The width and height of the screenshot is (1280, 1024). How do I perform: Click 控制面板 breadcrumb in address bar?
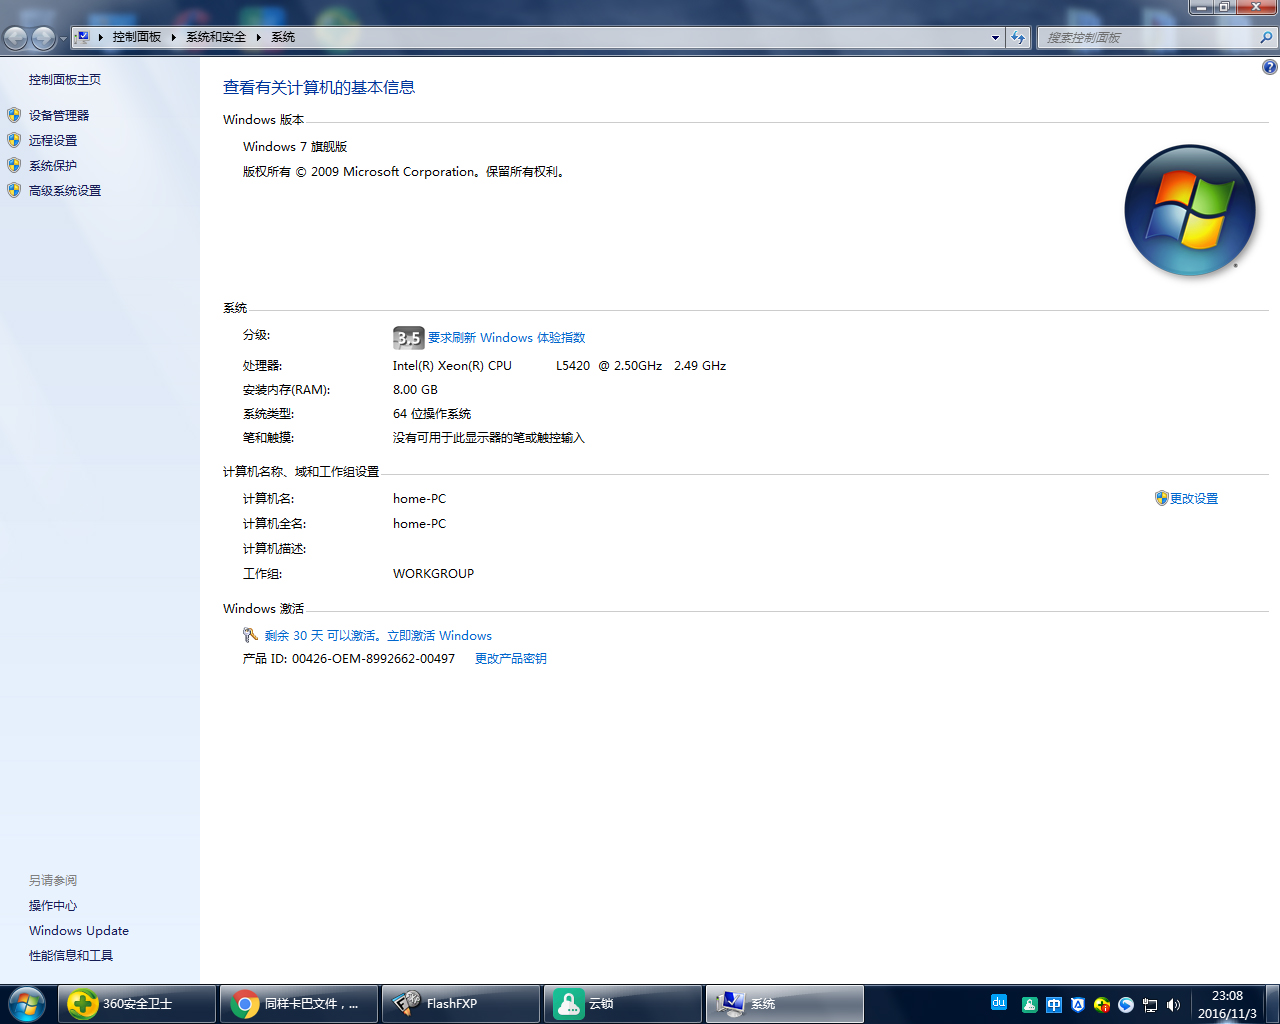pos(137,37)
